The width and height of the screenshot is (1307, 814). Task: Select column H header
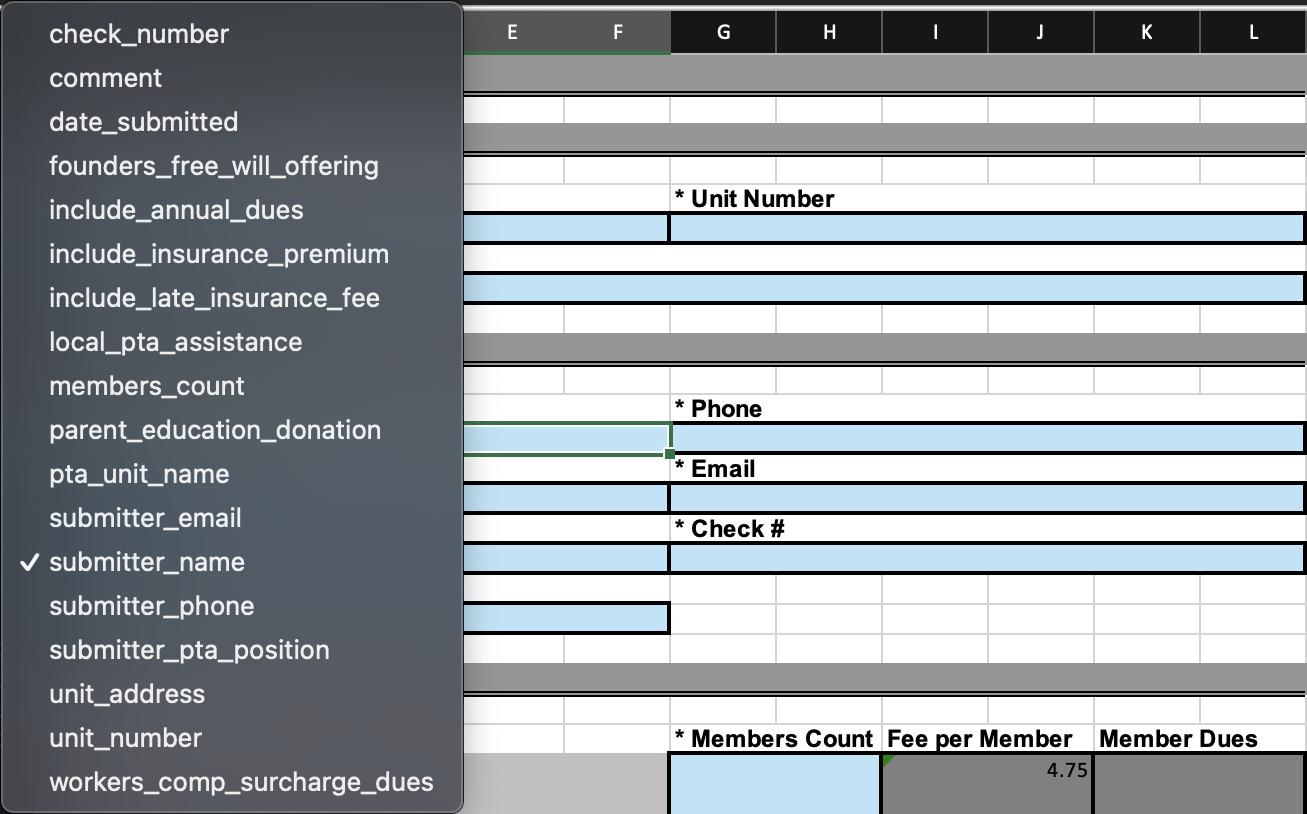pos(829,32)
